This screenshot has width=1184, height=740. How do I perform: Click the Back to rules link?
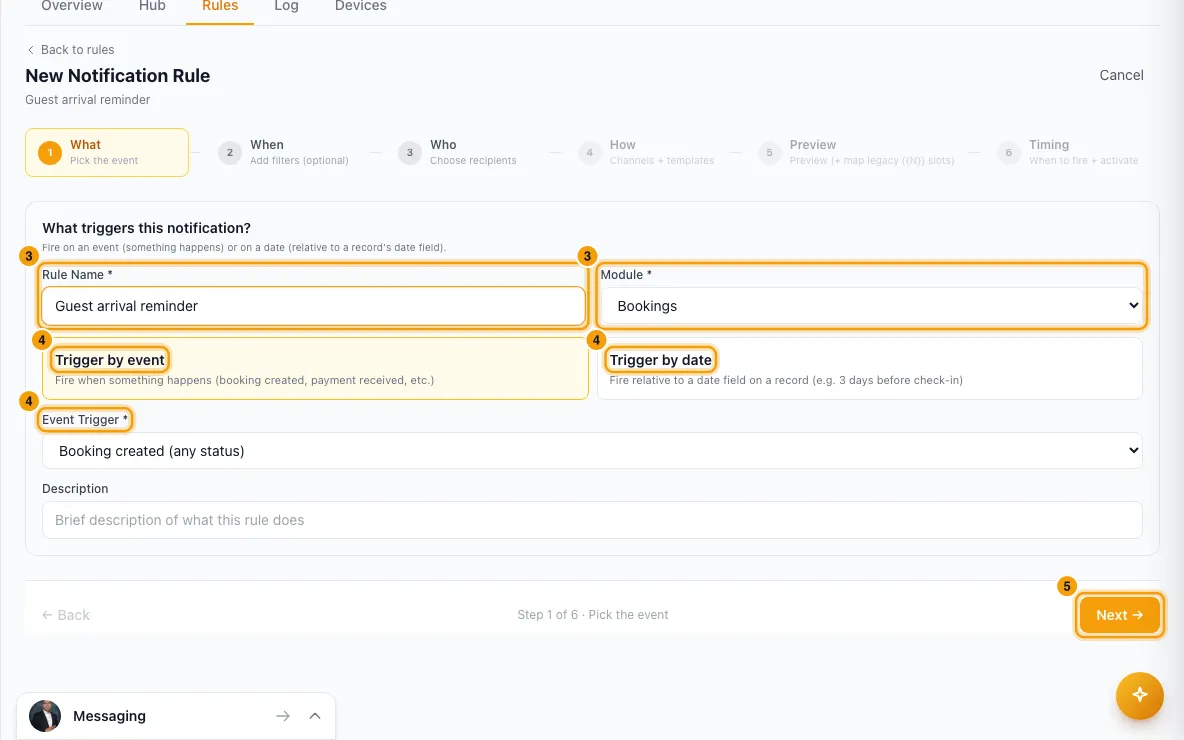coord(70,50)
